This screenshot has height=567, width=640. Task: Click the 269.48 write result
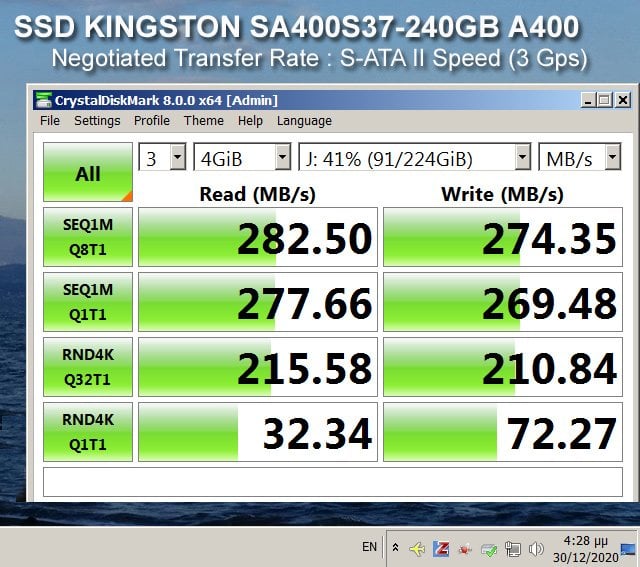pos(503,302)
